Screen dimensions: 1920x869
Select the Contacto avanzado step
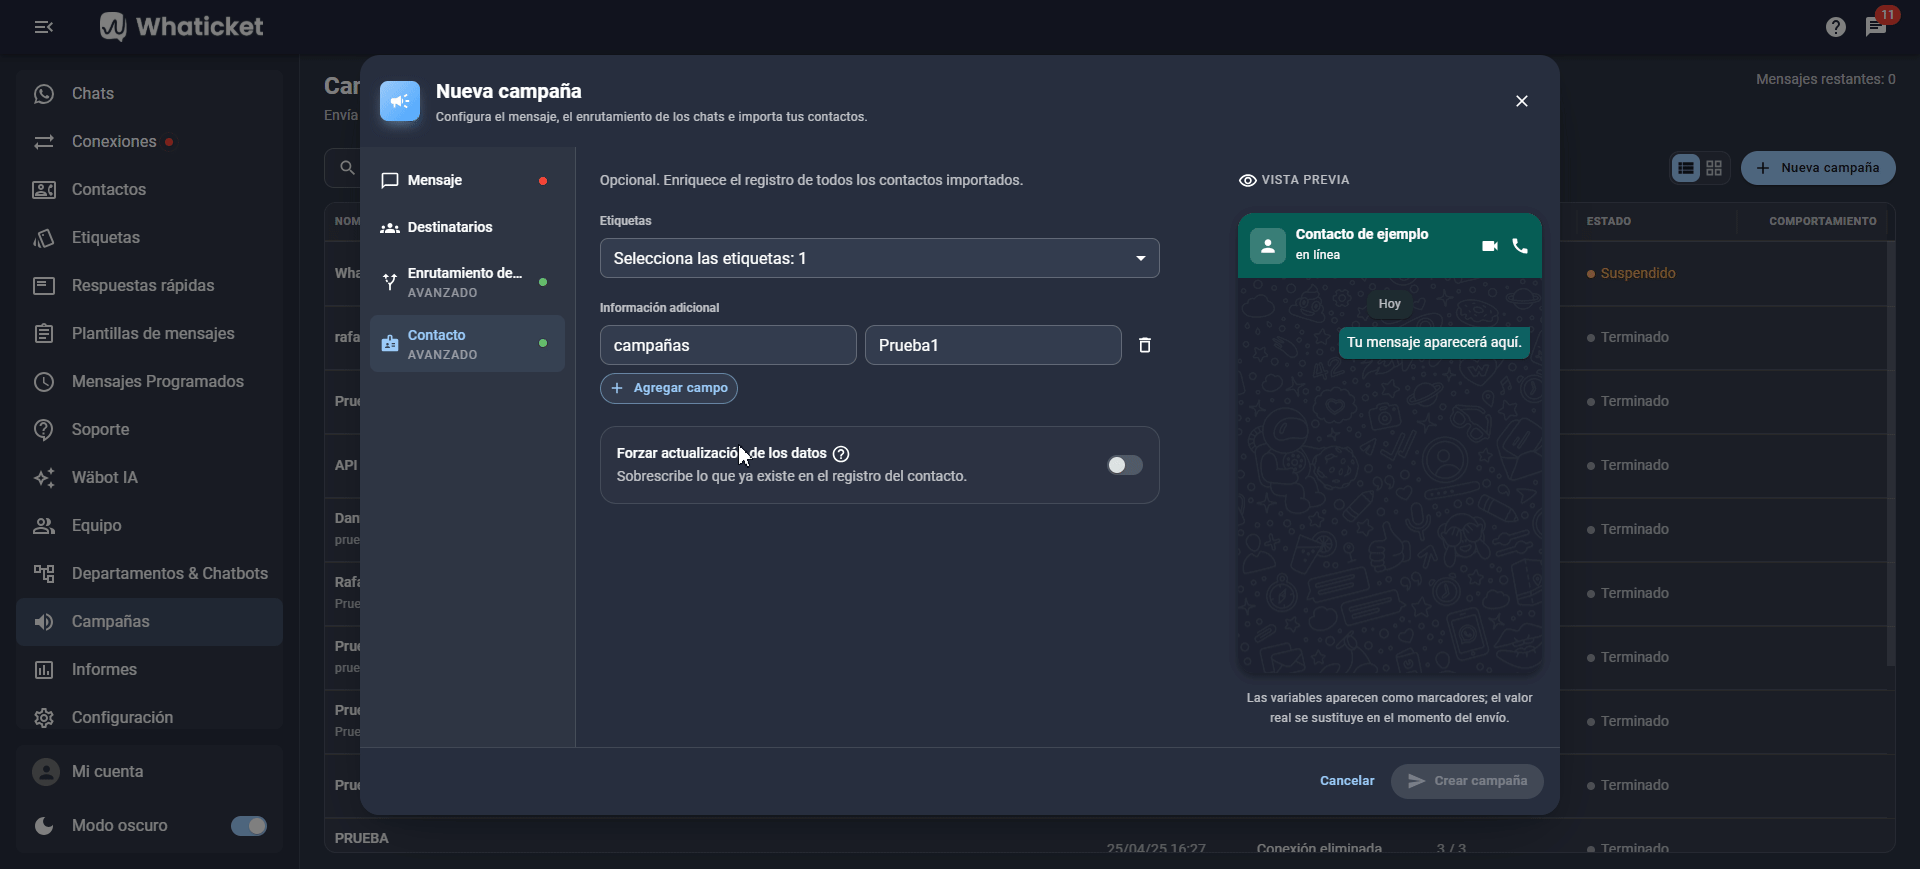click(x=467, y=344)
